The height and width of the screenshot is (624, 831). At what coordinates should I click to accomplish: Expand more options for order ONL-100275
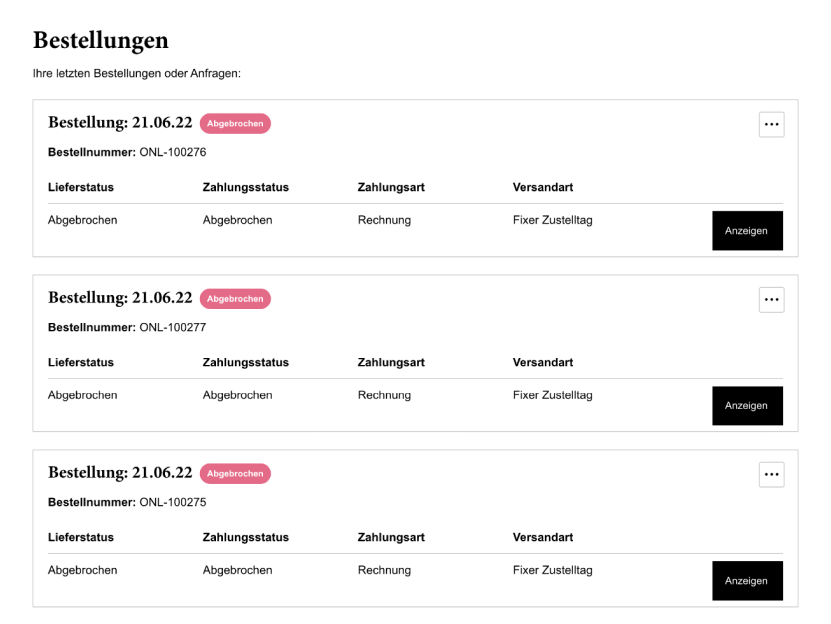point(771,475)
